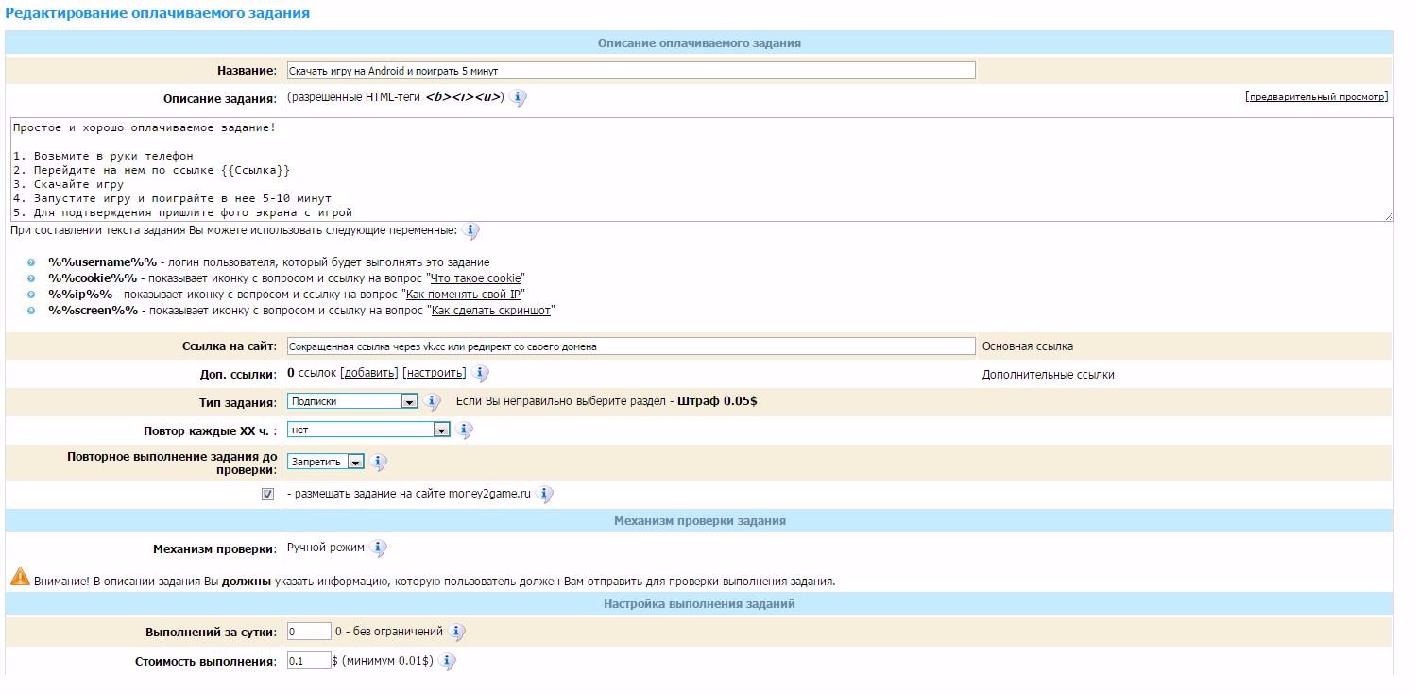Click info icon after variables hint text
1415x694 pixels.
coord(470,231)
